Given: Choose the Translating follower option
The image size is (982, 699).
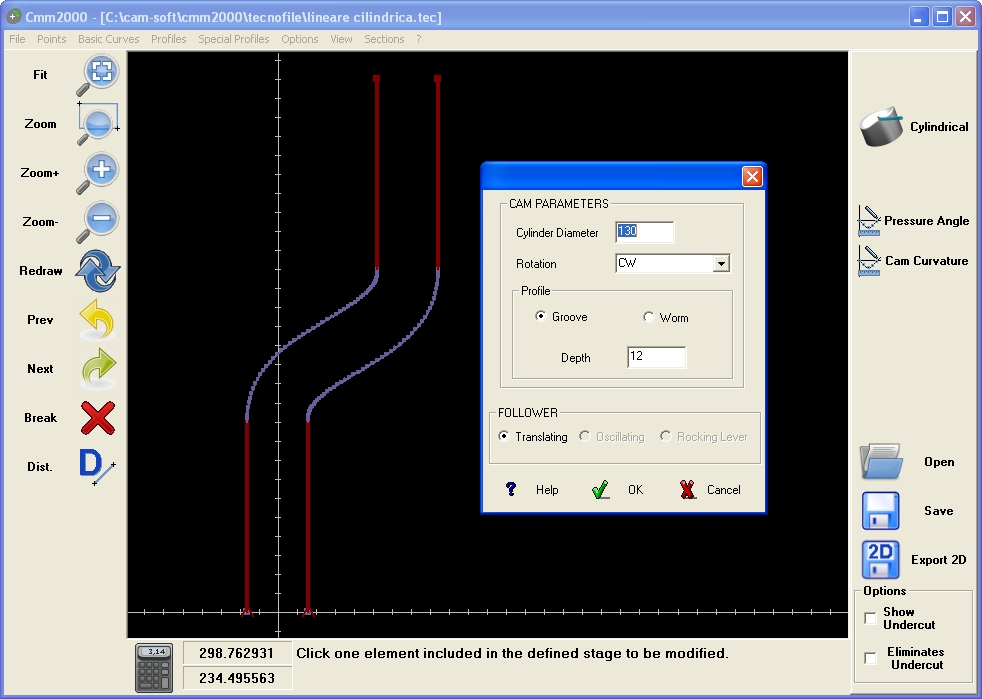Looking at the screenshot, I should [x=504, y=436].
